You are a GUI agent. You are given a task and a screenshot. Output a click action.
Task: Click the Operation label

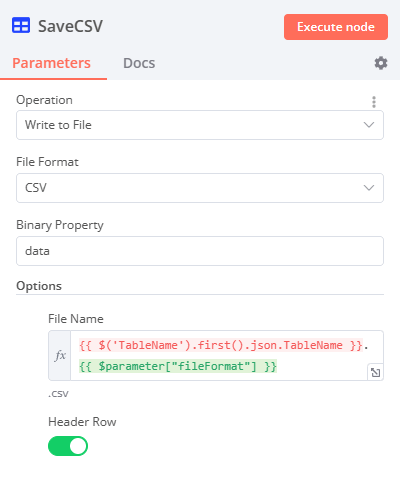[44, 100]
